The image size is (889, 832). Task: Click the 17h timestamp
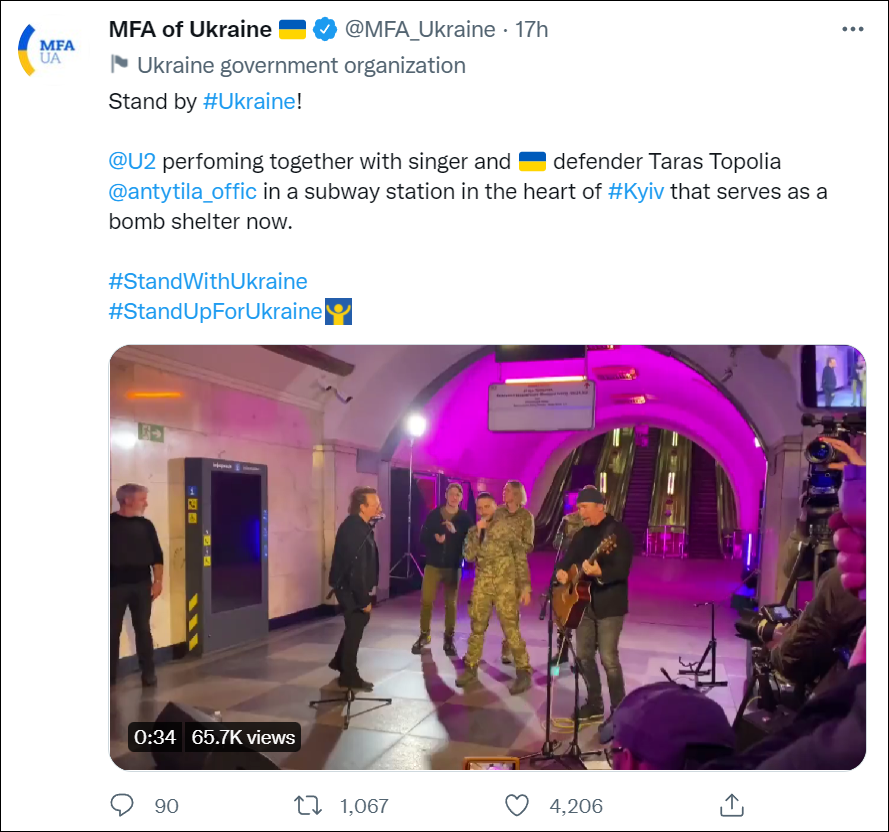[x=532, y=30]
